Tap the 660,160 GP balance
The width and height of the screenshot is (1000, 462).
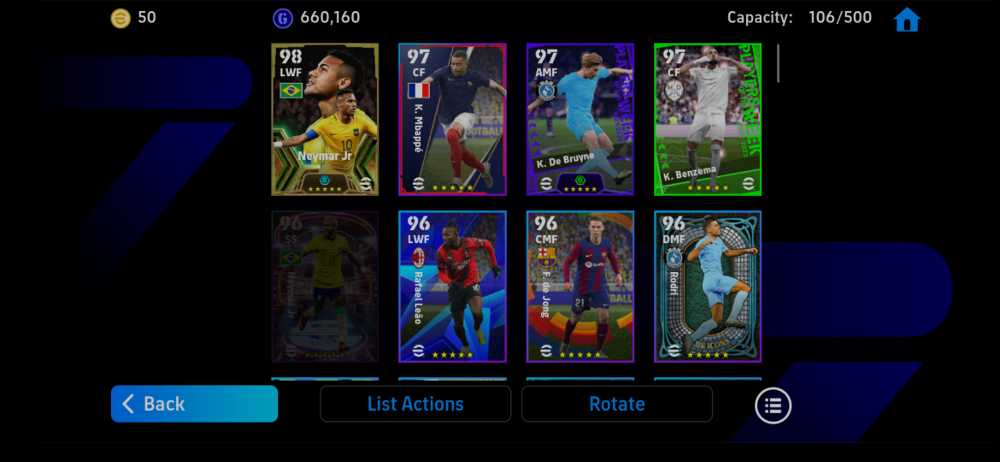point(330,18)
